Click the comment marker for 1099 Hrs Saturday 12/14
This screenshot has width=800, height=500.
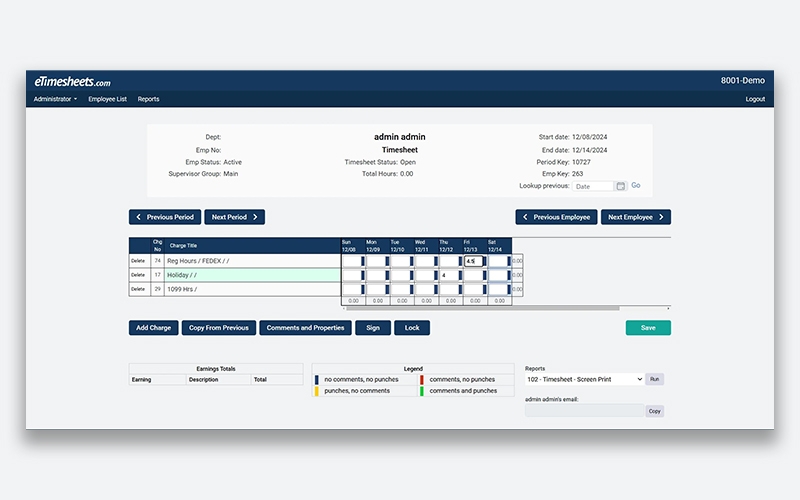coord(509,289)
